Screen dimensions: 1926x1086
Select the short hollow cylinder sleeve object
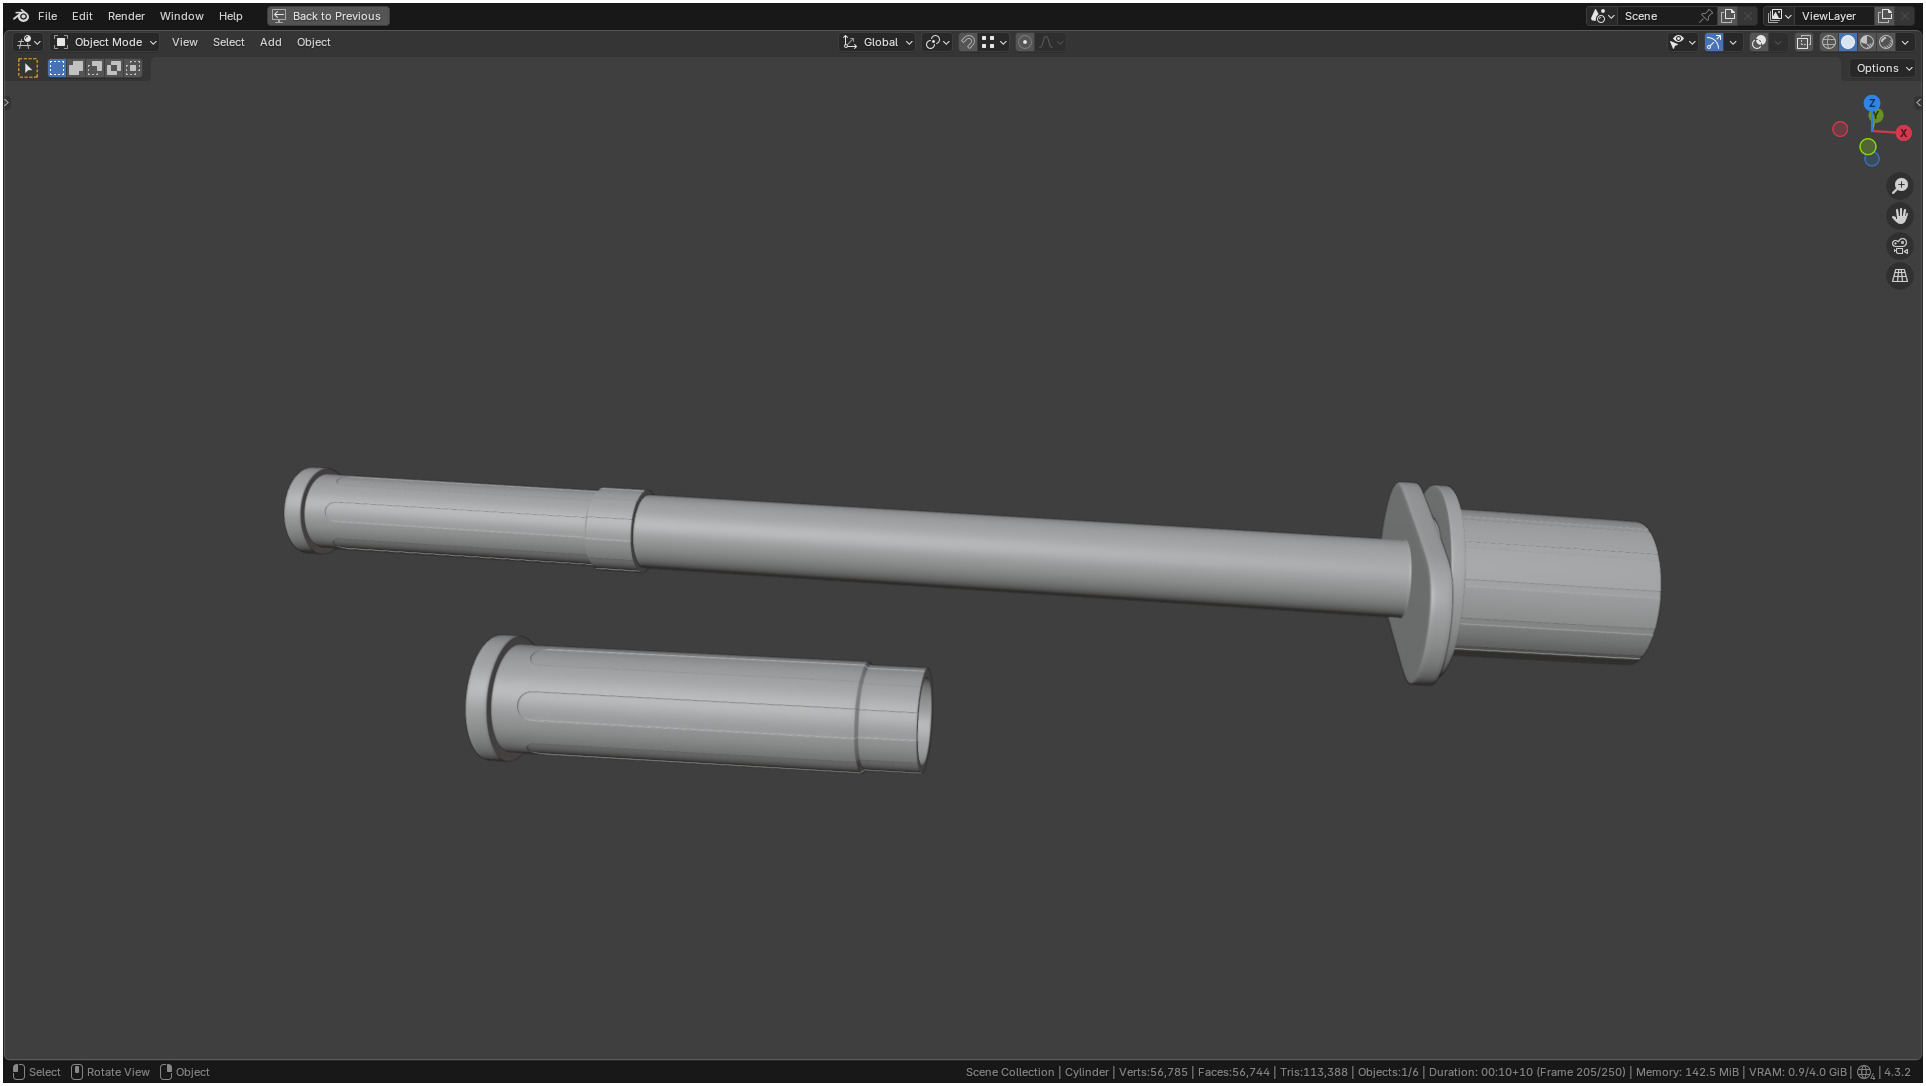click(x=697, y=705)
